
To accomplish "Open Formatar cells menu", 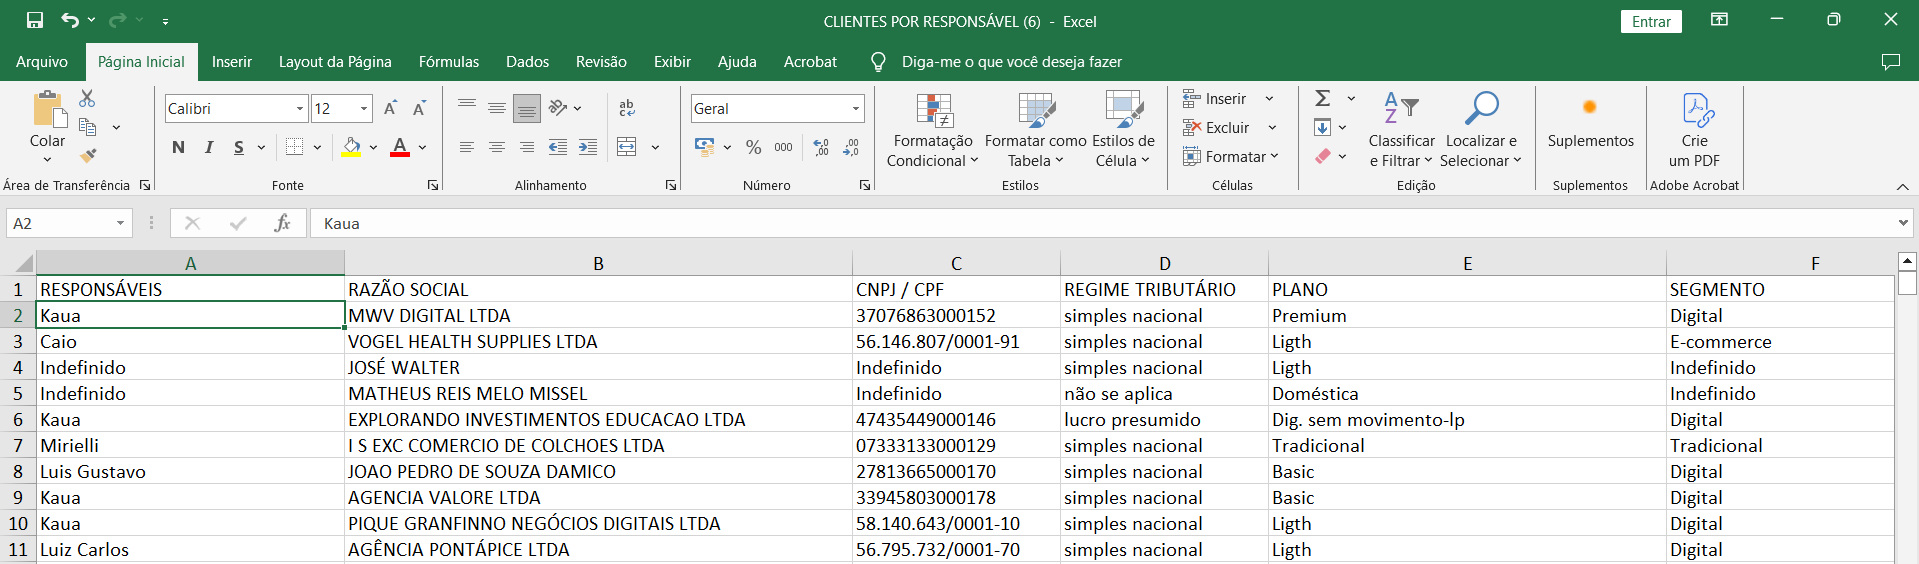I will 1231,156.
